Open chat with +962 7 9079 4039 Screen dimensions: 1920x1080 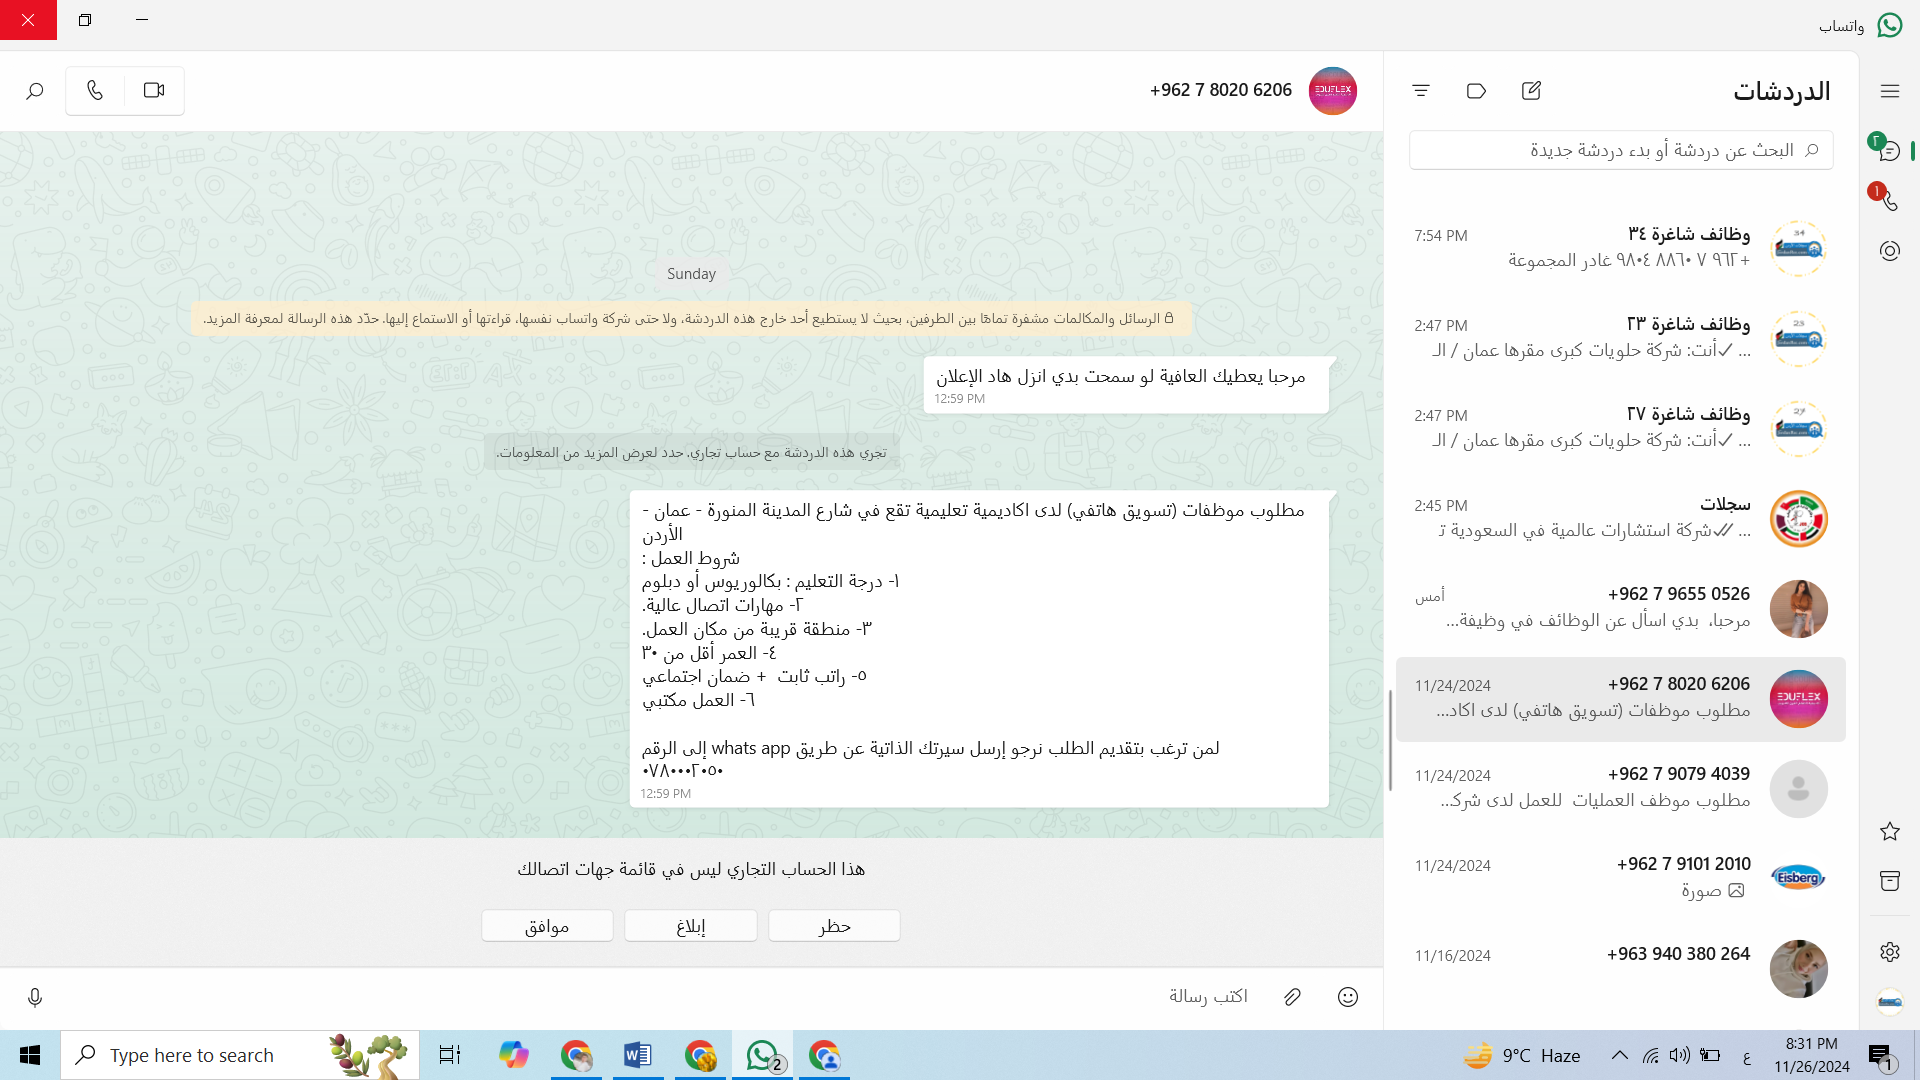[x=1621, y=788]
